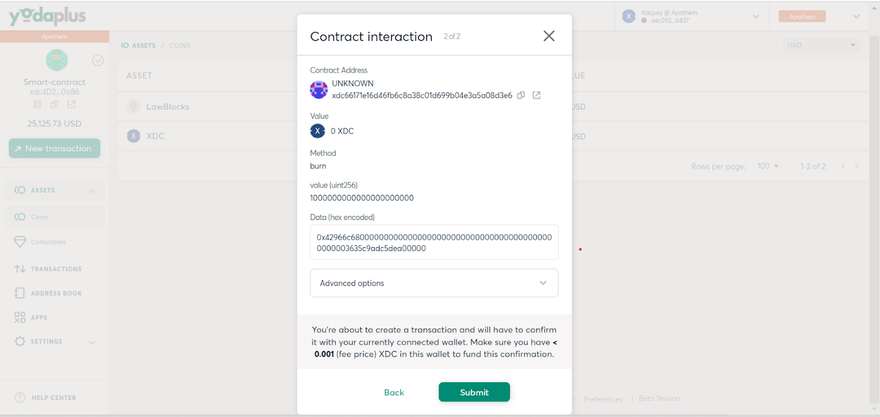Open the Help Center icon

(x=20, y=398)
